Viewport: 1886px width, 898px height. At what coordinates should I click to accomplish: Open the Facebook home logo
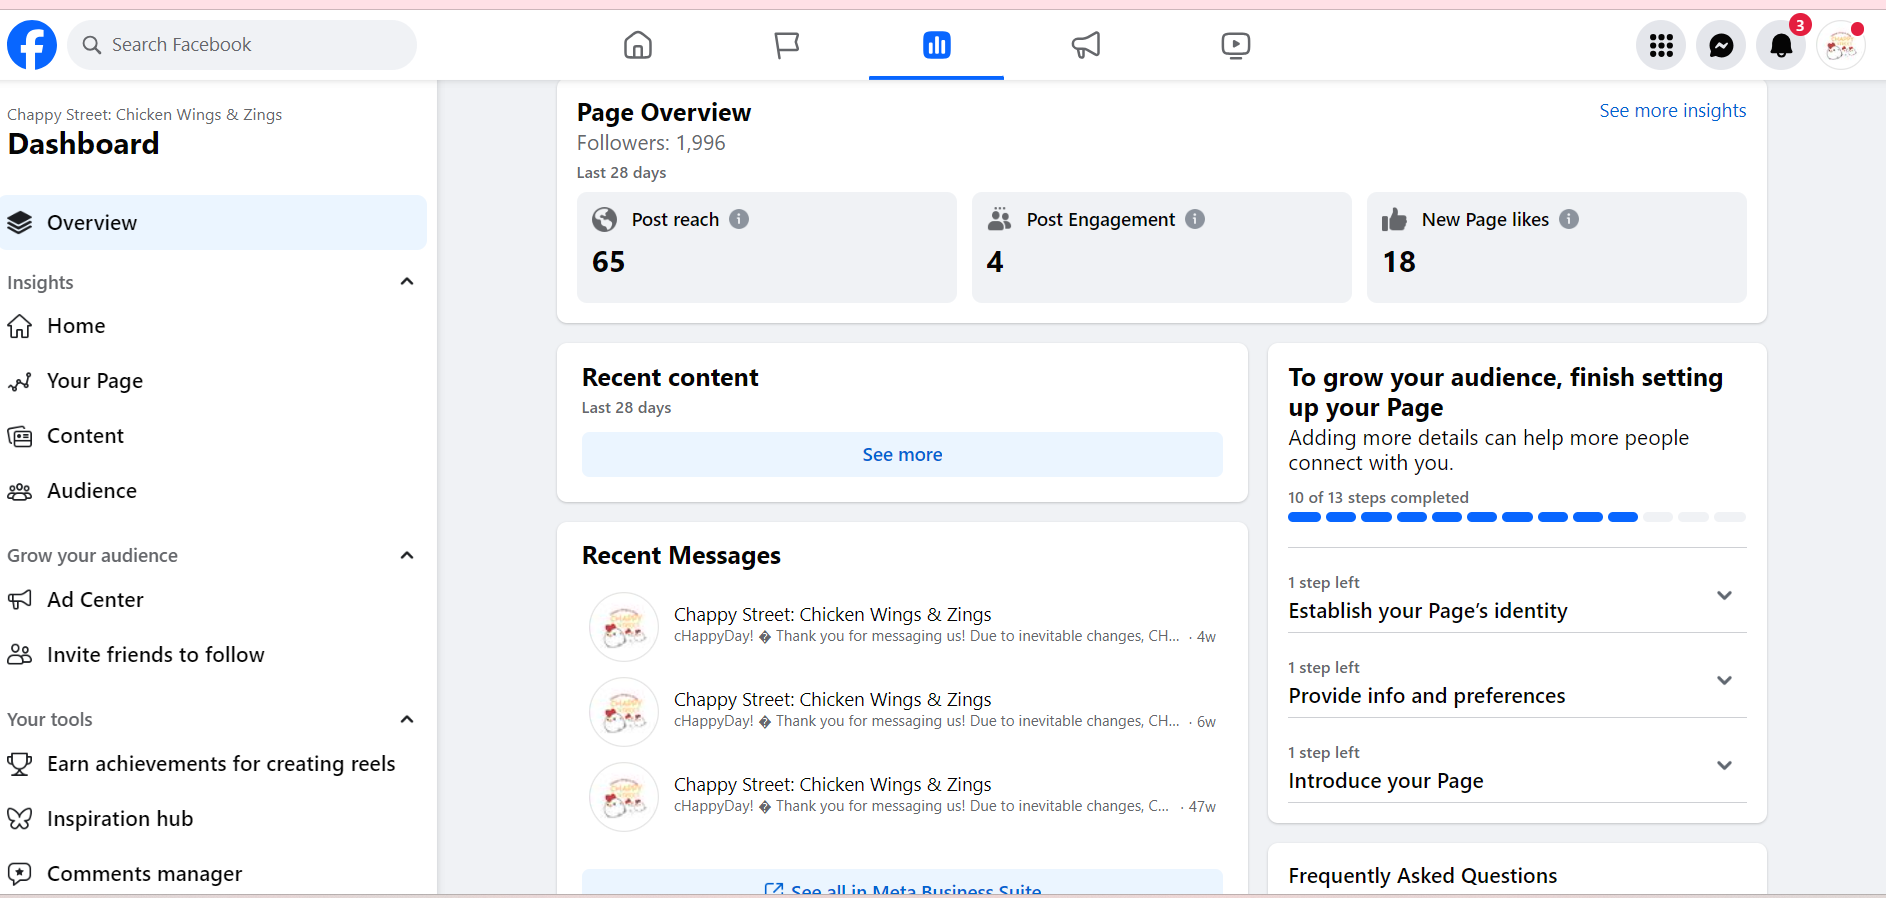tap(32, 45)
